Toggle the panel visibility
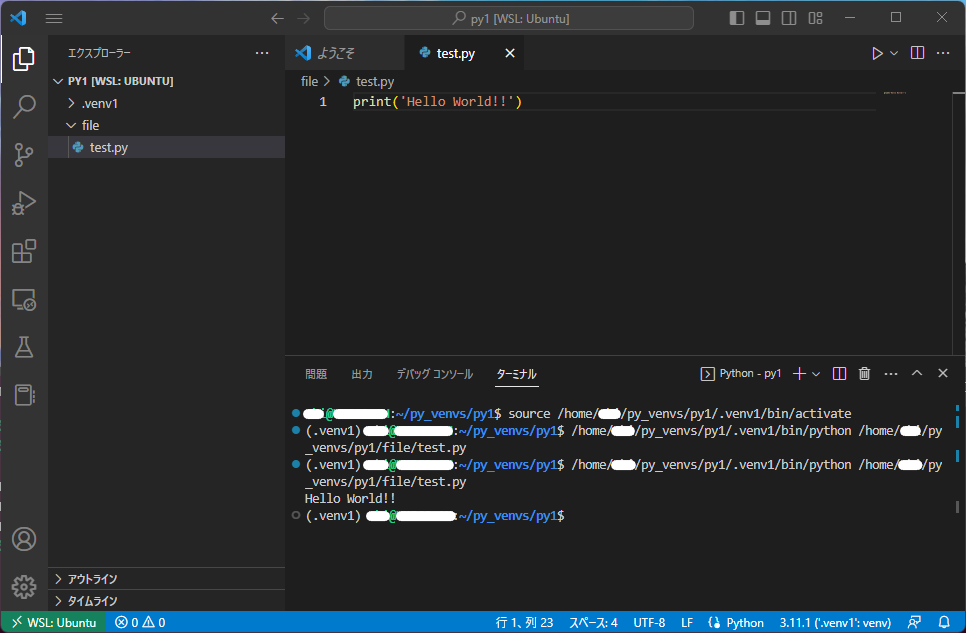 tap(762, 17)
